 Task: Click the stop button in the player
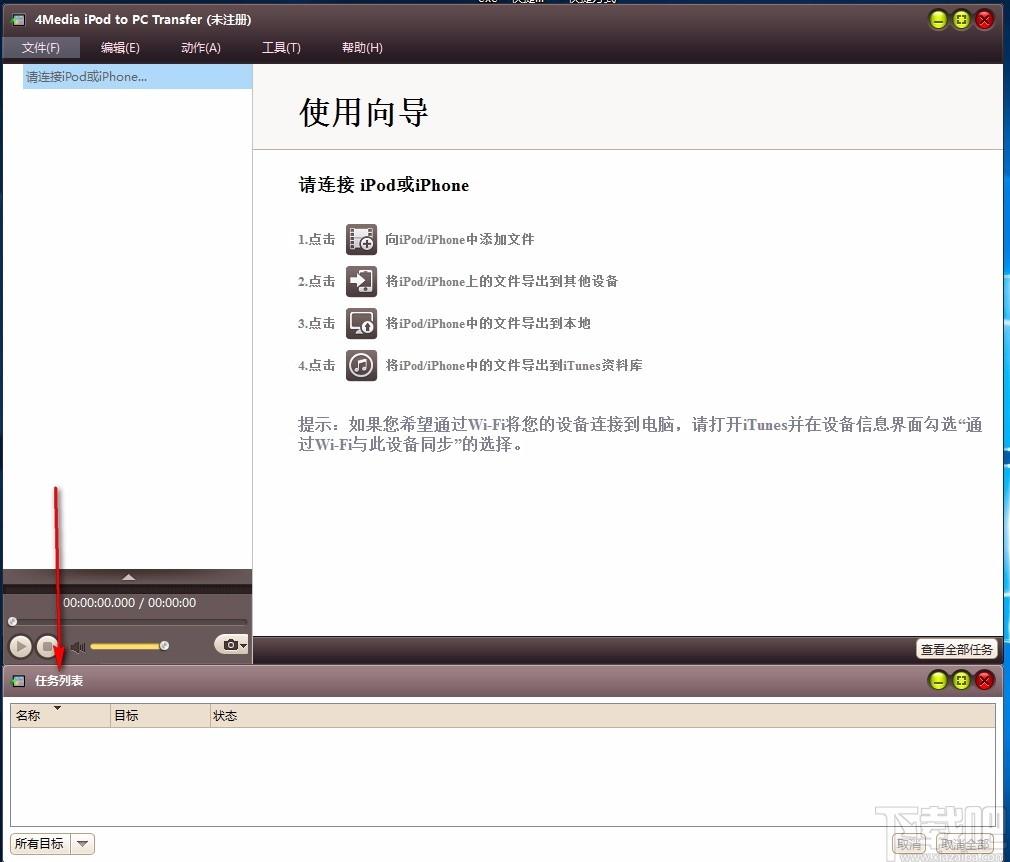point(48,646)
